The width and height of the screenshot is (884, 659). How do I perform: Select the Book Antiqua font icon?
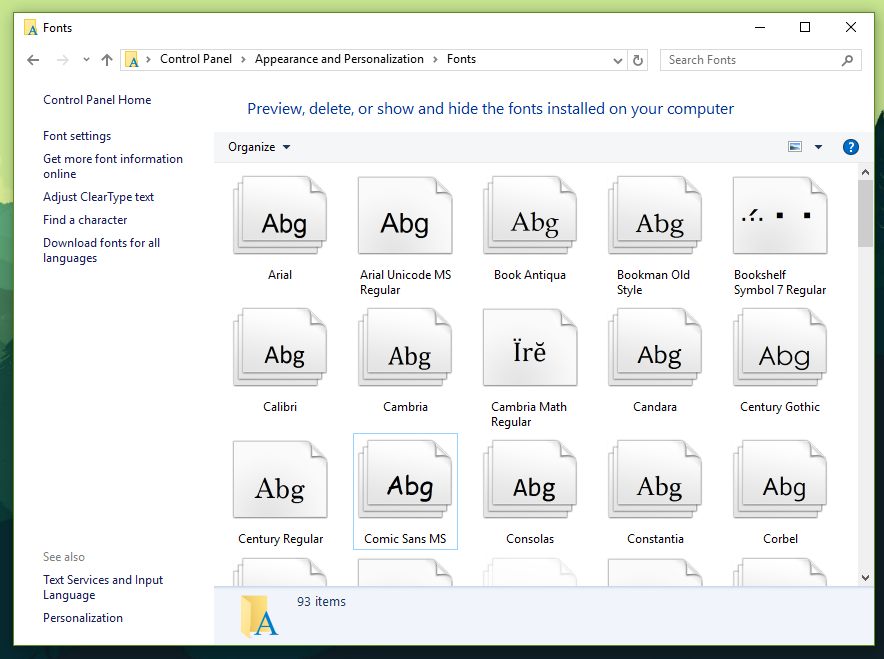point(530,215)
